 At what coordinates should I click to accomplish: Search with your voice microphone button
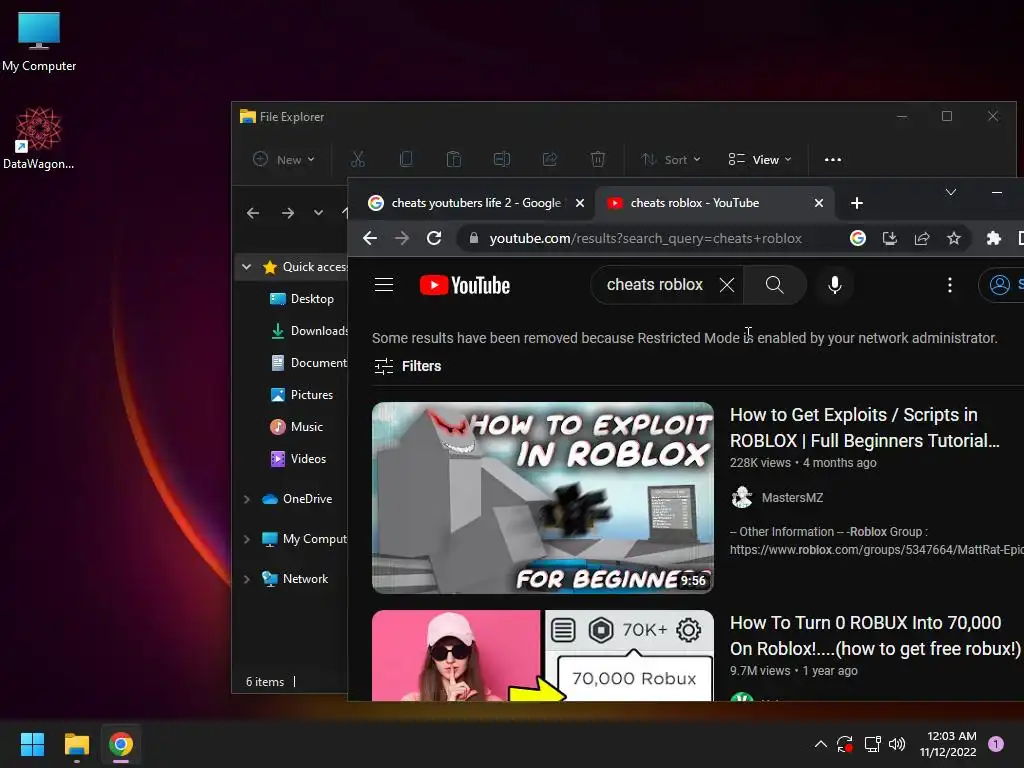coord(834,285)
